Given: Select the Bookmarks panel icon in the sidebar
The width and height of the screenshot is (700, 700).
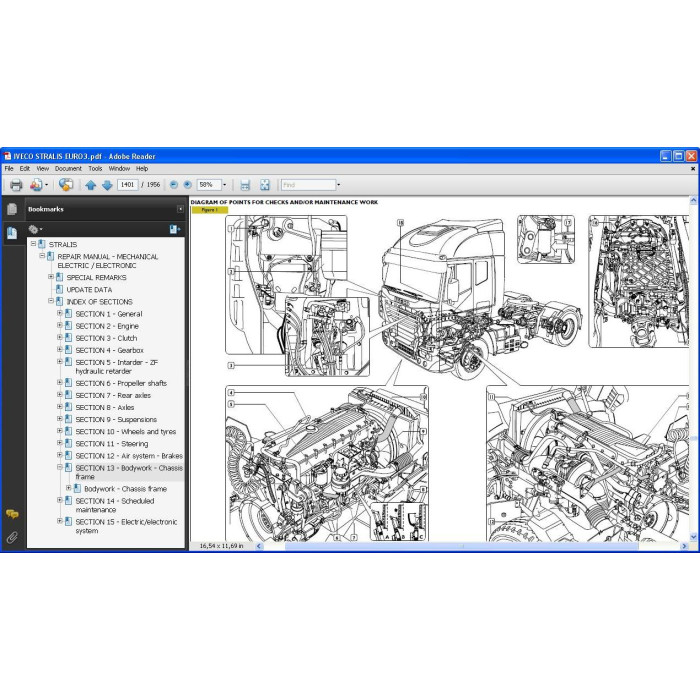Looking at the screenshot, I should pyautogui.click(x=12, y=233).
